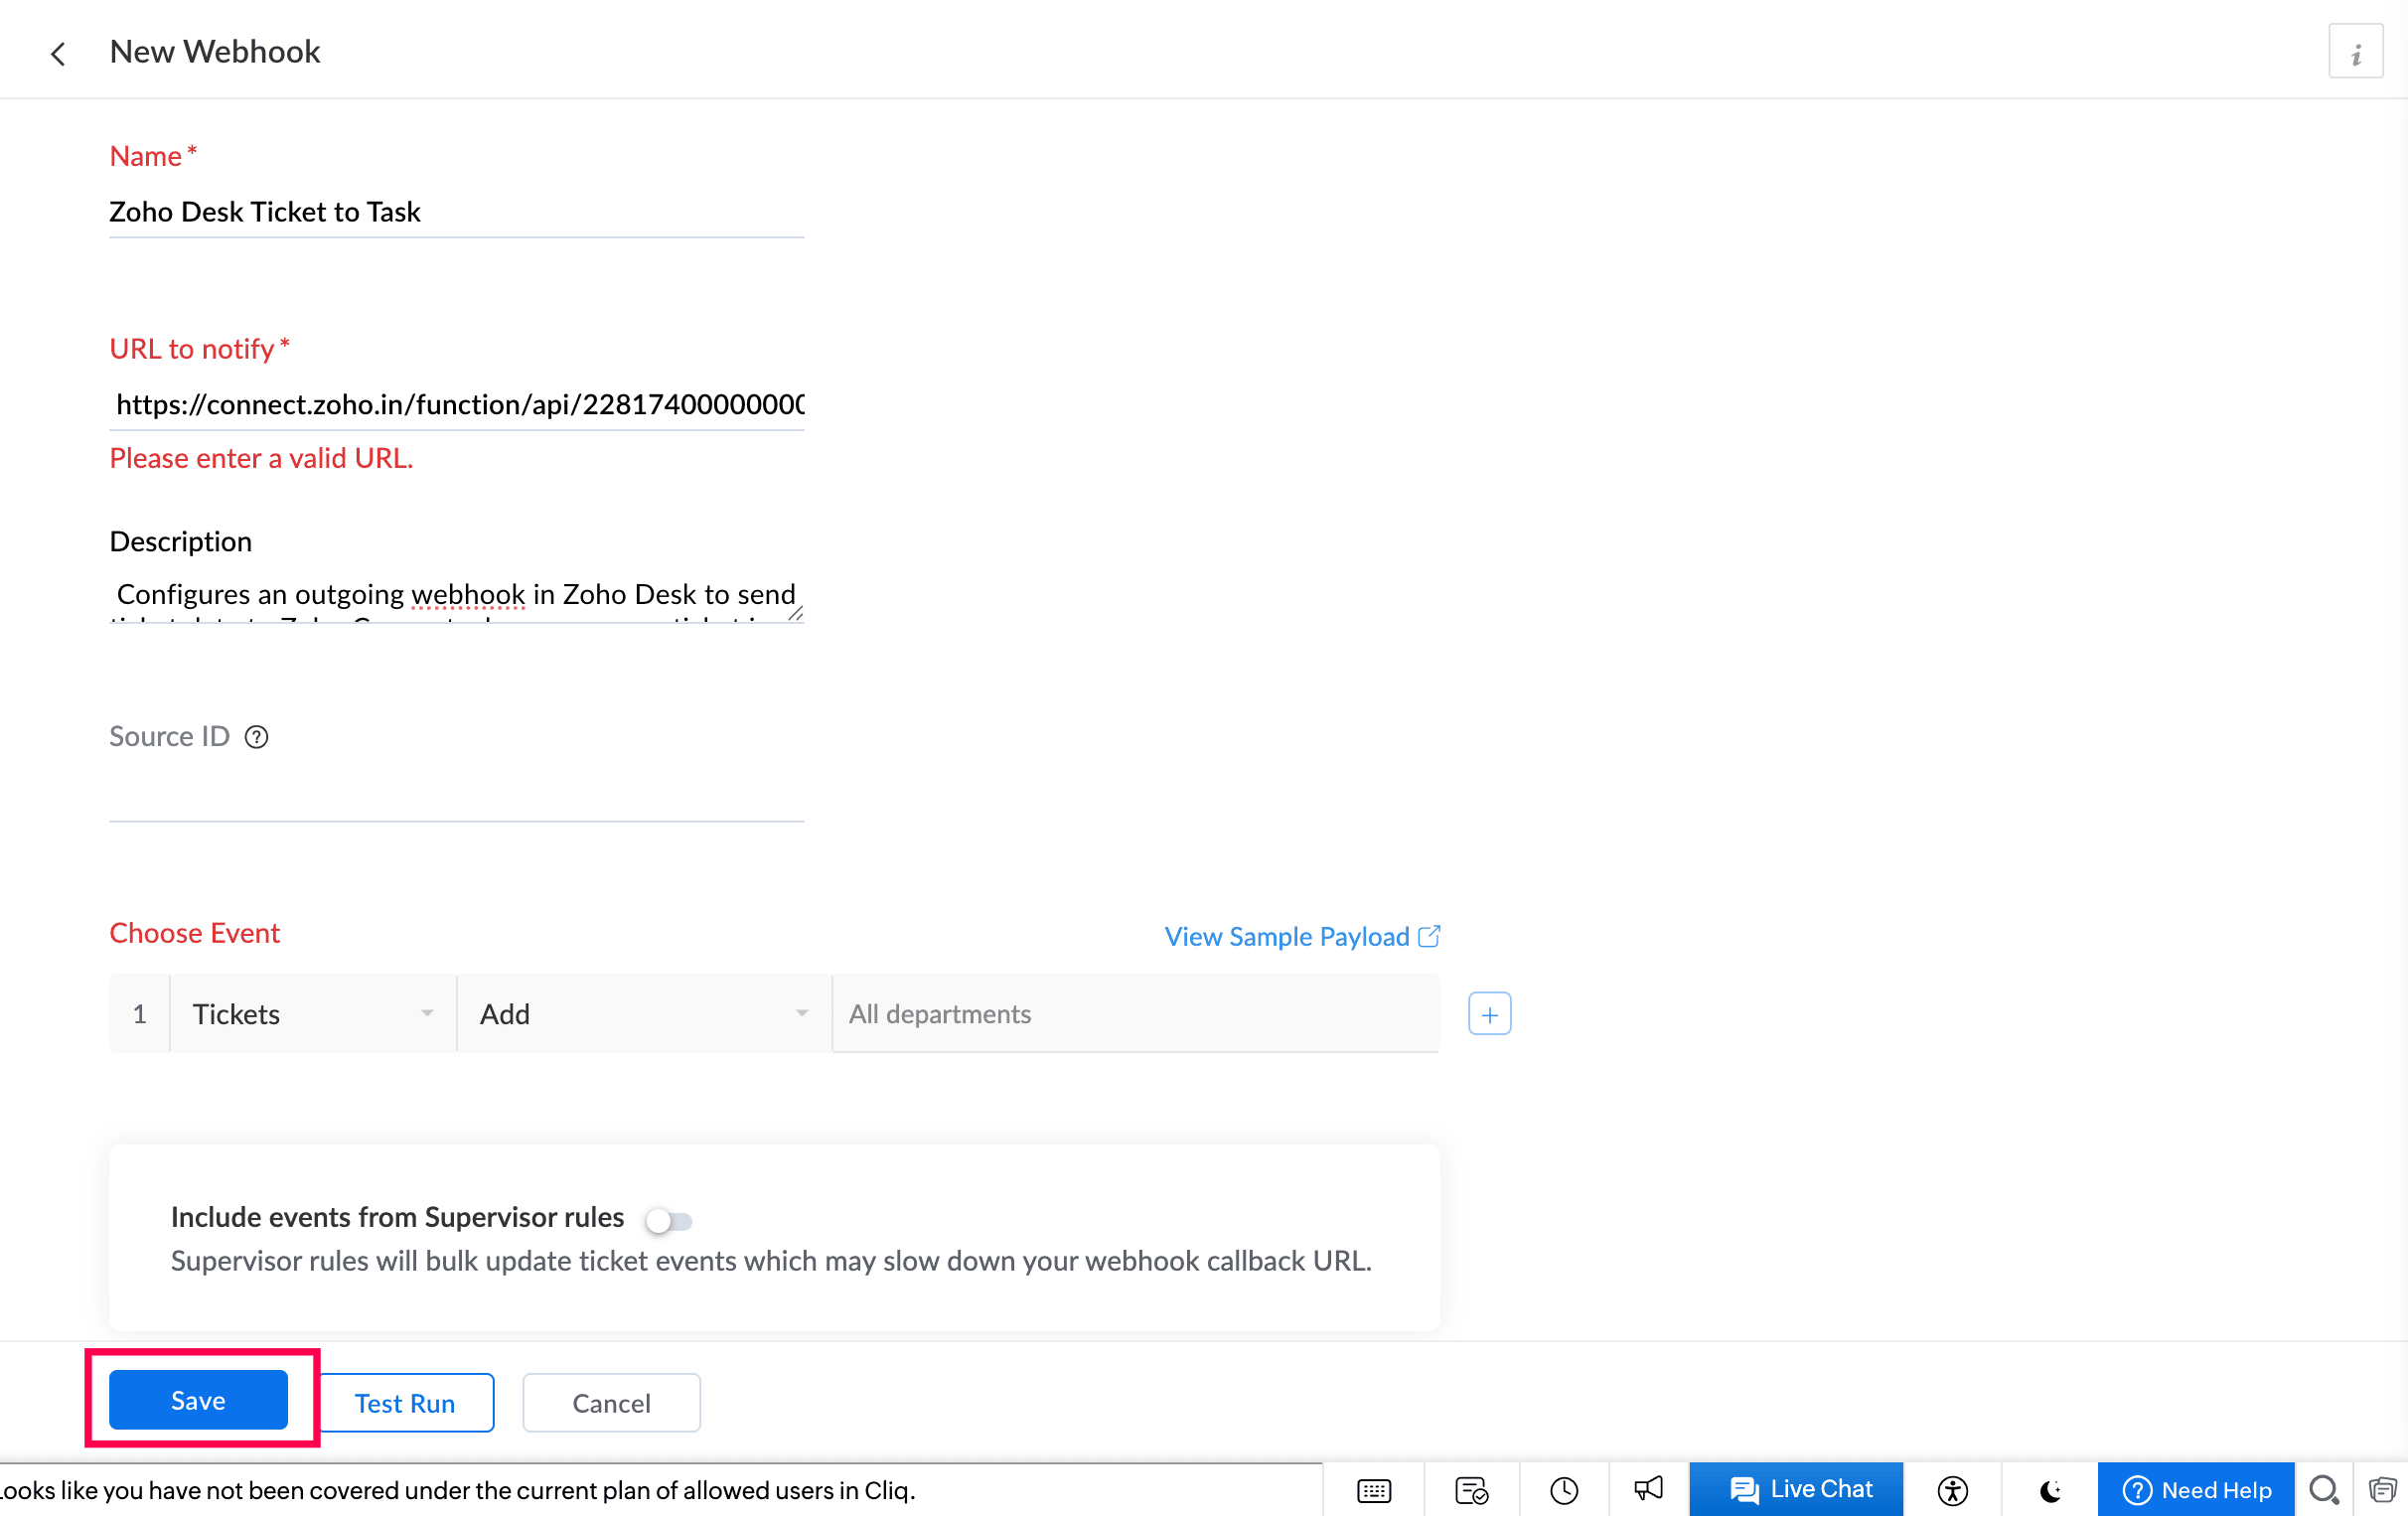Click the Cliq plan notice text
The width and height of the screenshot is (2408, 1516).
click(x=458, y=1490)
